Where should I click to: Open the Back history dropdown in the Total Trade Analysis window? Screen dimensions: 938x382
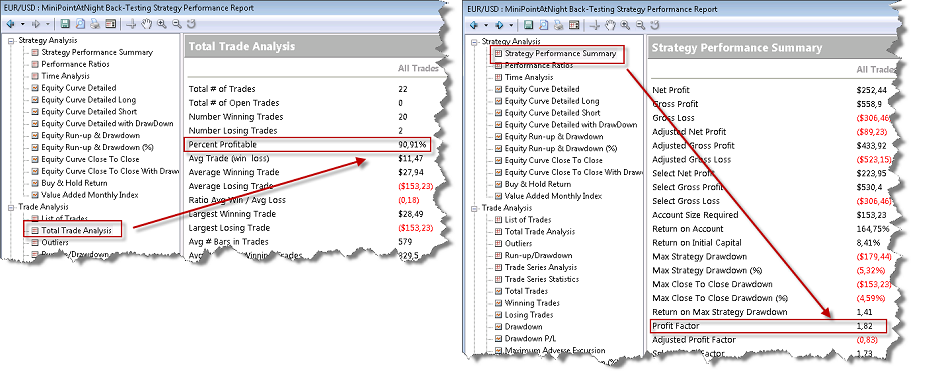click(23, 24)
